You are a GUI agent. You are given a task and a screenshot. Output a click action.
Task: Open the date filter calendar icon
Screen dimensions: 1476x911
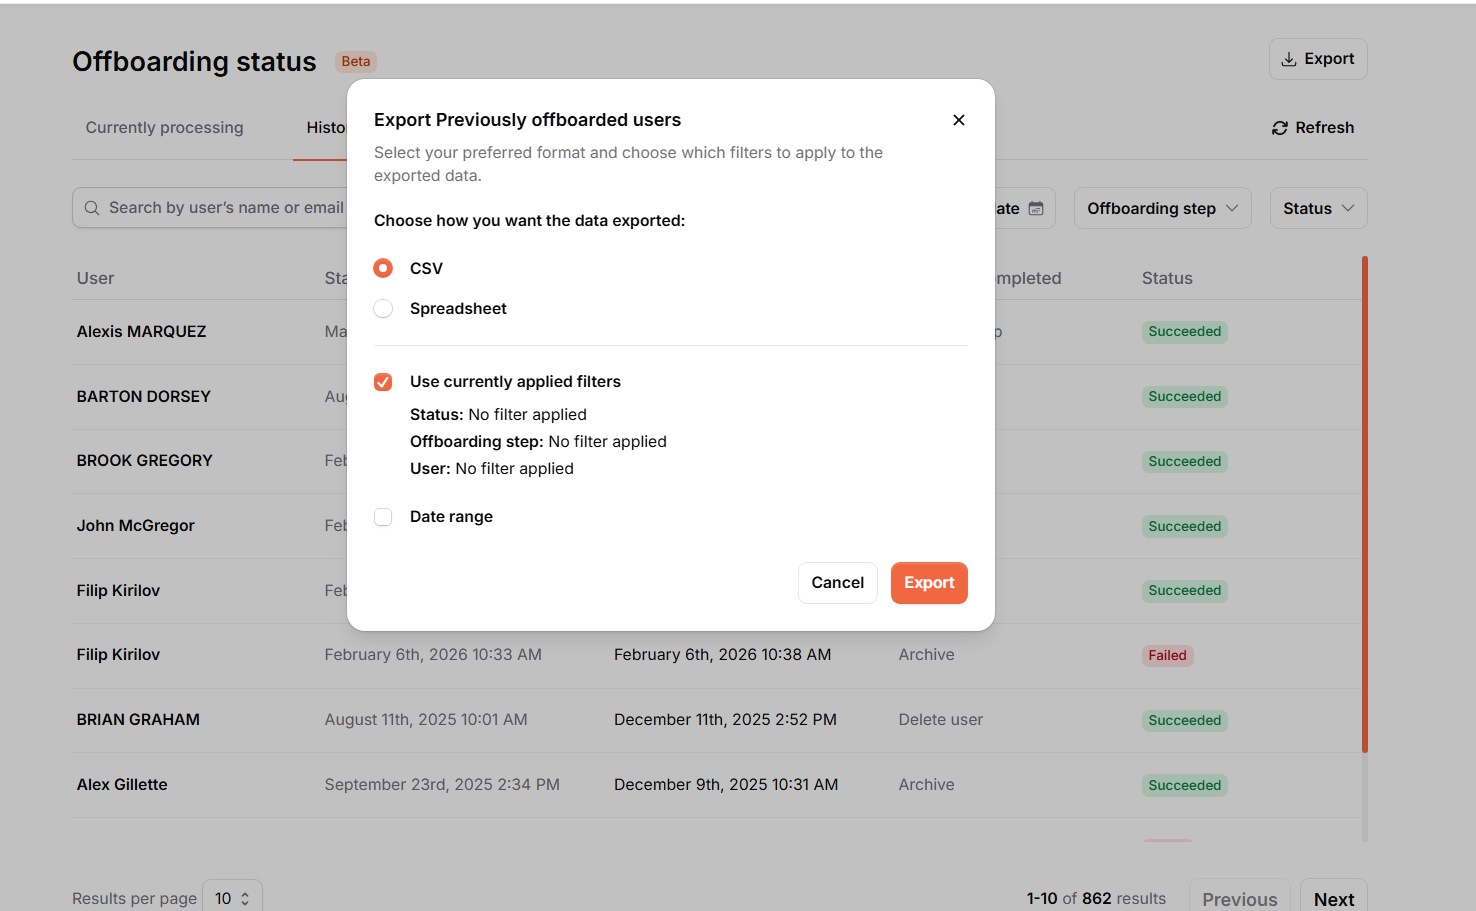pyautogui.click(x=1036, y=208)
